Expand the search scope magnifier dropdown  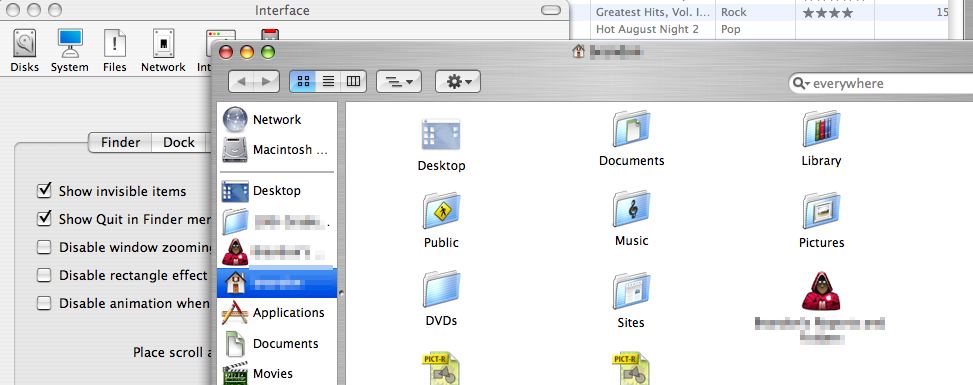pos(800,84)
